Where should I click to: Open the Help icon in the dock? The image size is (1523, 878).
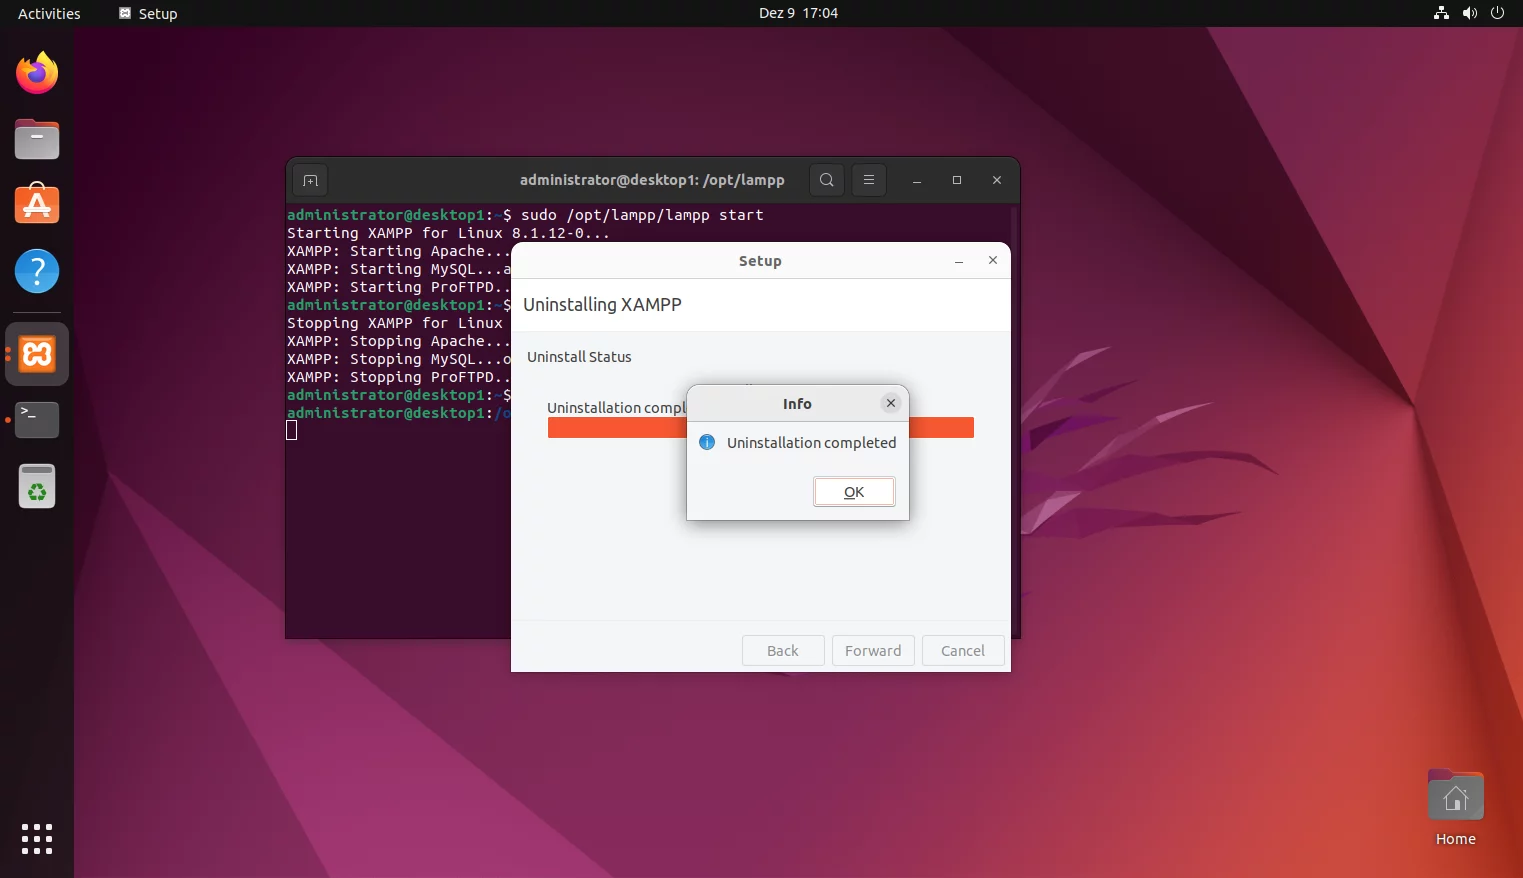point(37,271)
